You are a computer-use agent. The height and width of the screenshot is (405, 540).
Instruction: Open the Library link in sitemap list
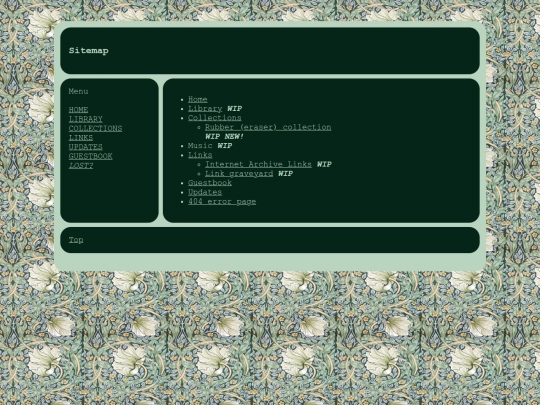pyautogui.click(x=205, y=109)
